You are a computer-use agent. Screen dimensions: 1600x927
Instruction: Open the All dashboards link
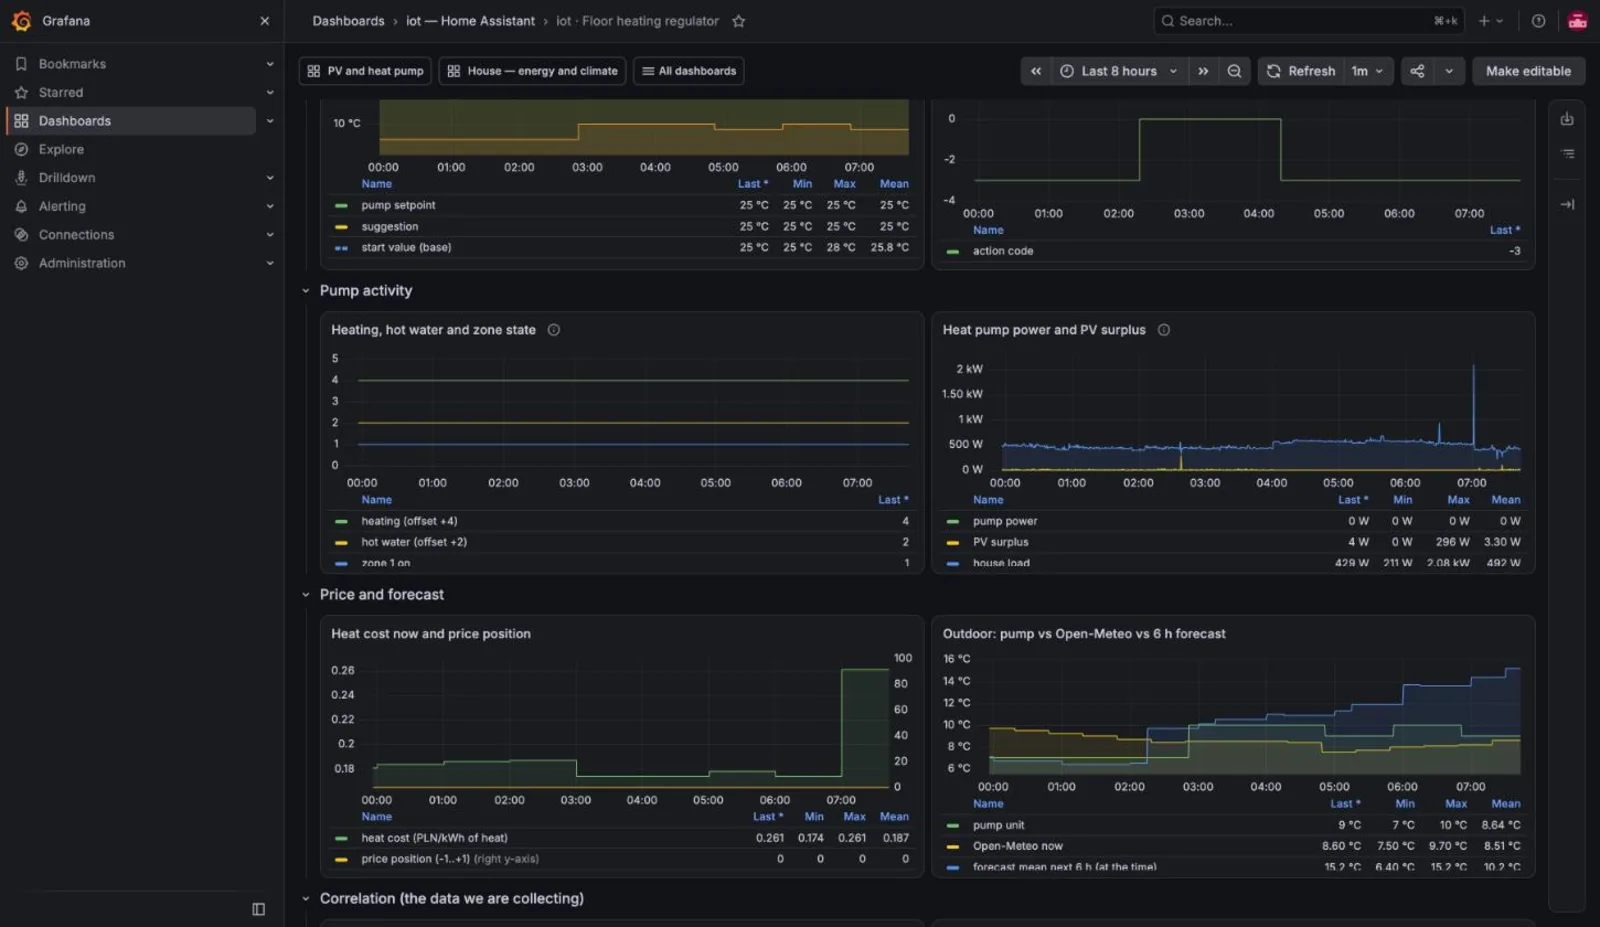(689, 71)
